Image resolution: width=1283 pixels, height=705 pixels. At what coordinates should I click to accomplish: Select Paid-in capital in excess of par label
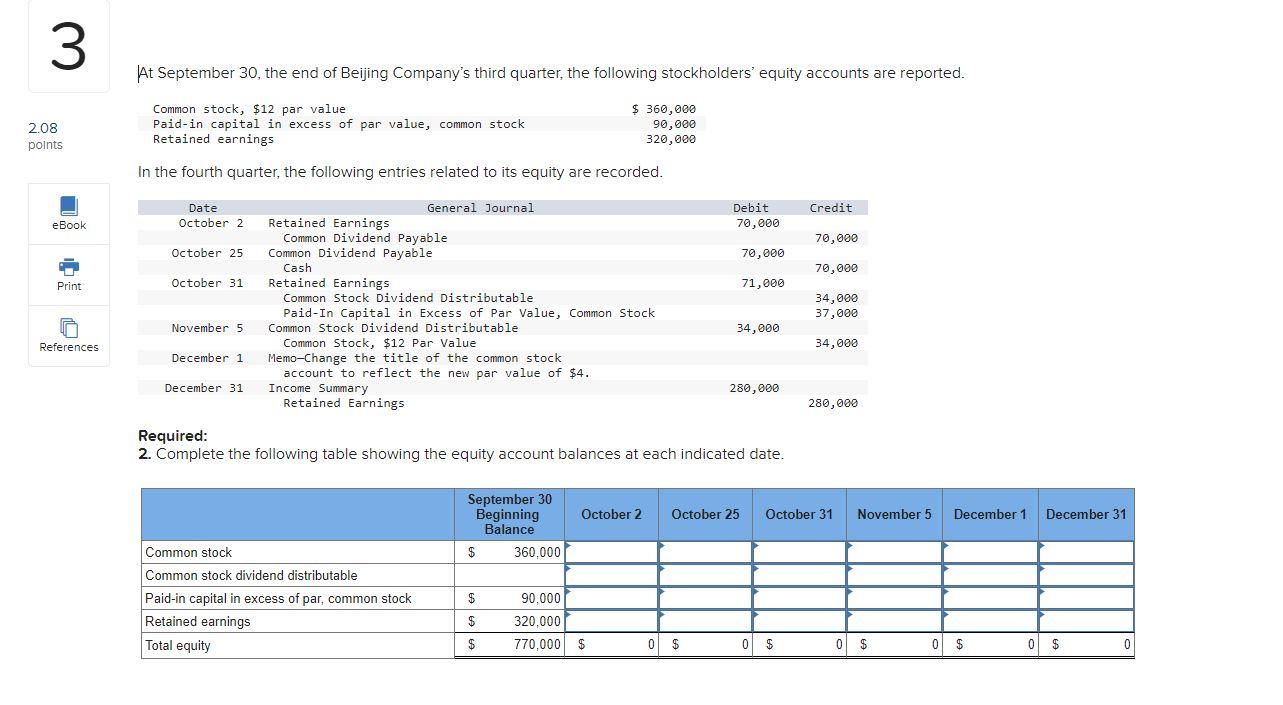[x=278, y=598]
